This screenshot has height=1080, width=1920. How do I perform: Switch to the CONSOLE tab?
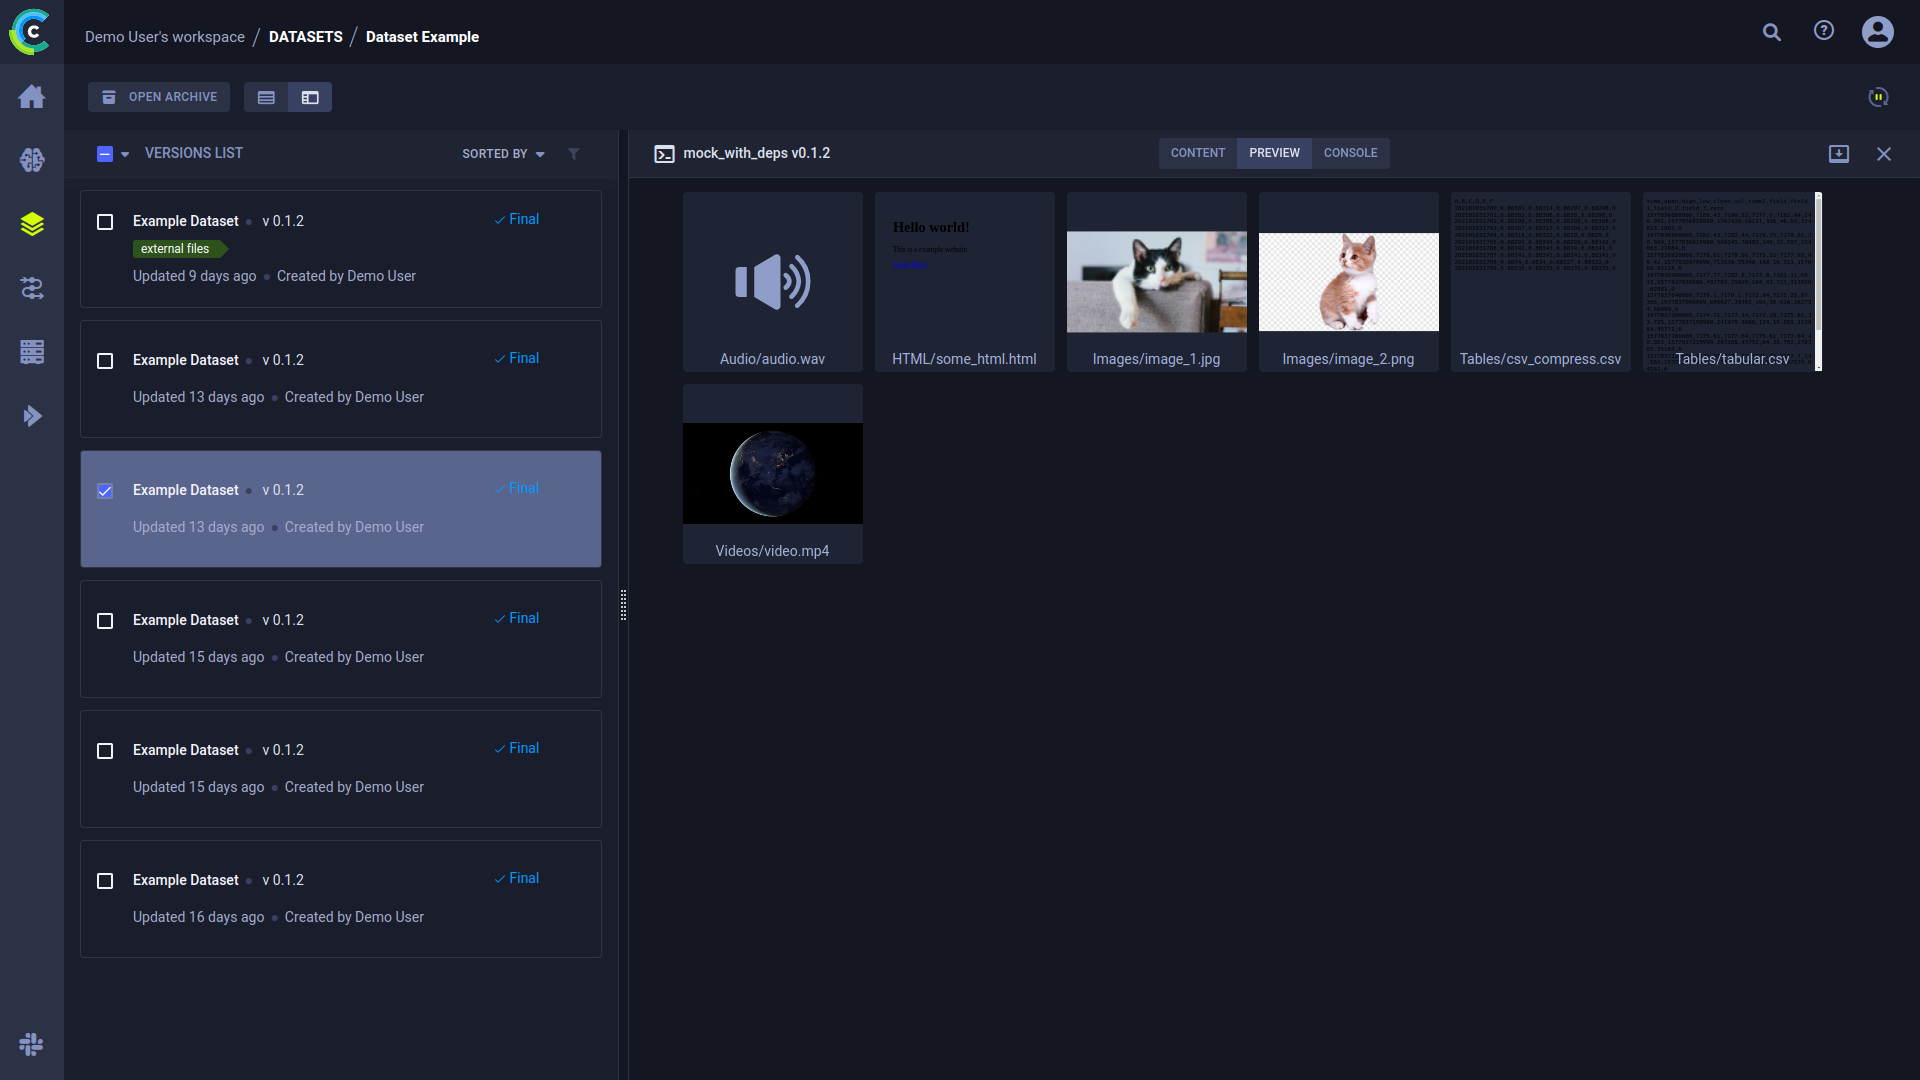point(1350,153)
